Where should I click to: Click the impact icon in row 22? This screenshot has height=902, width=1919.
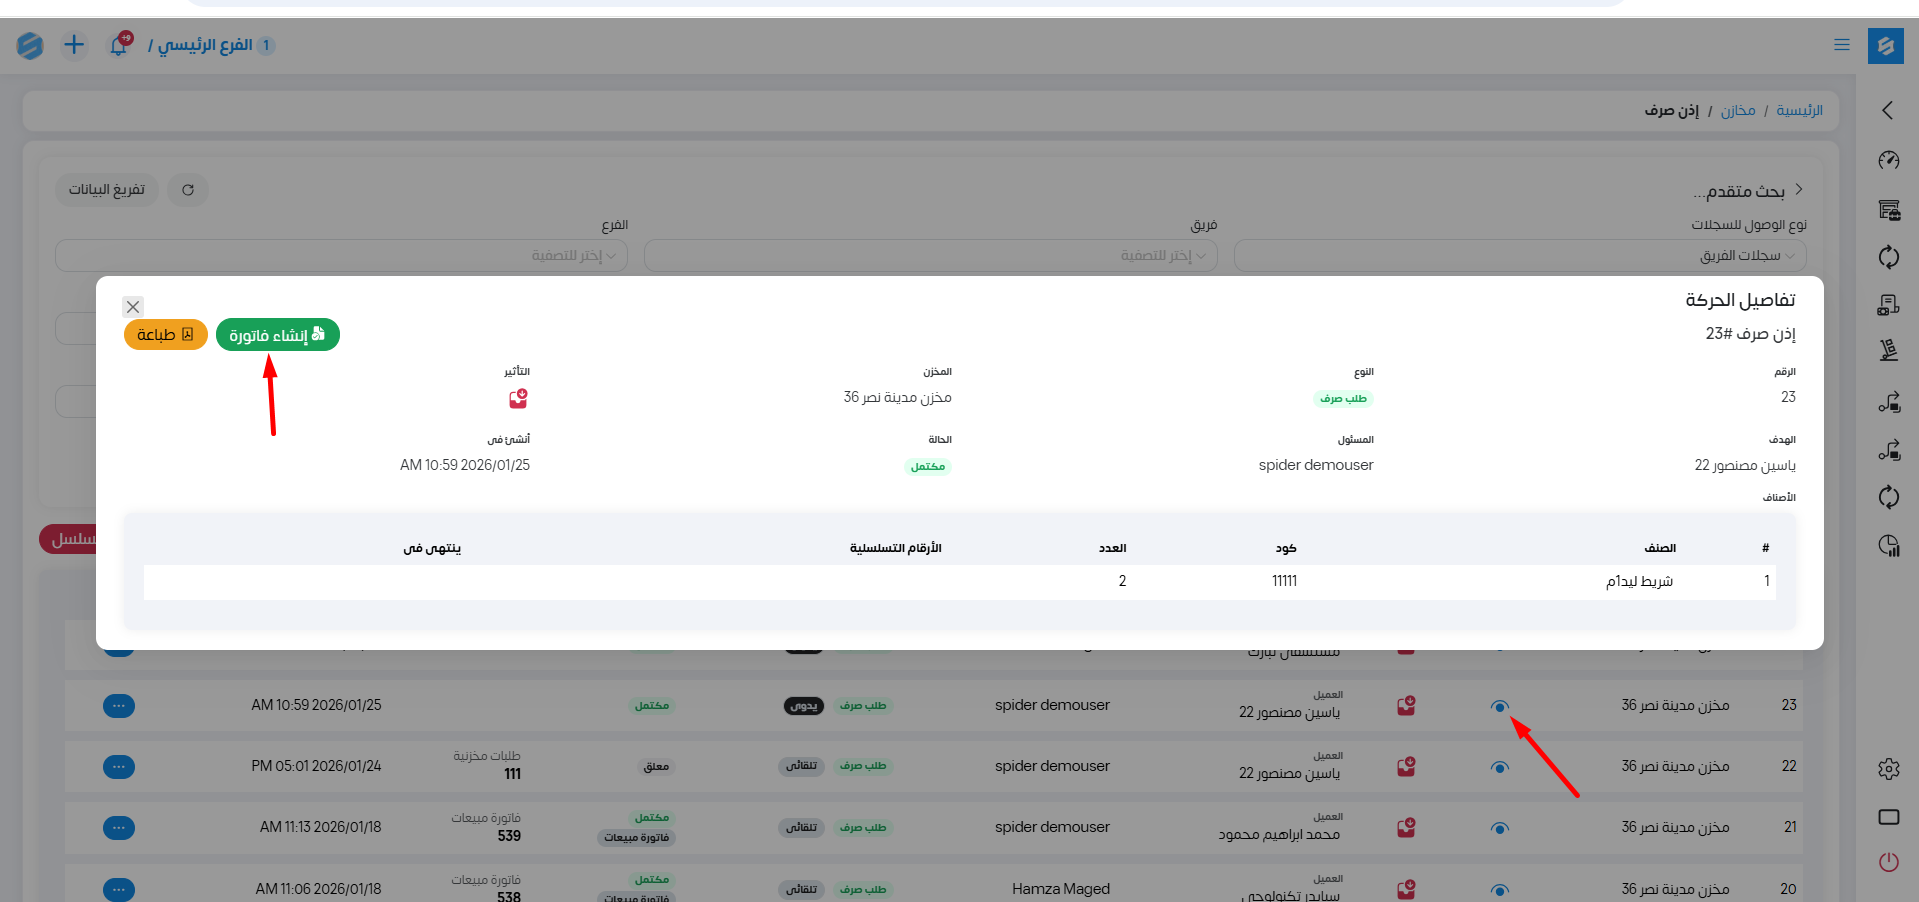tap(1406, 767)
